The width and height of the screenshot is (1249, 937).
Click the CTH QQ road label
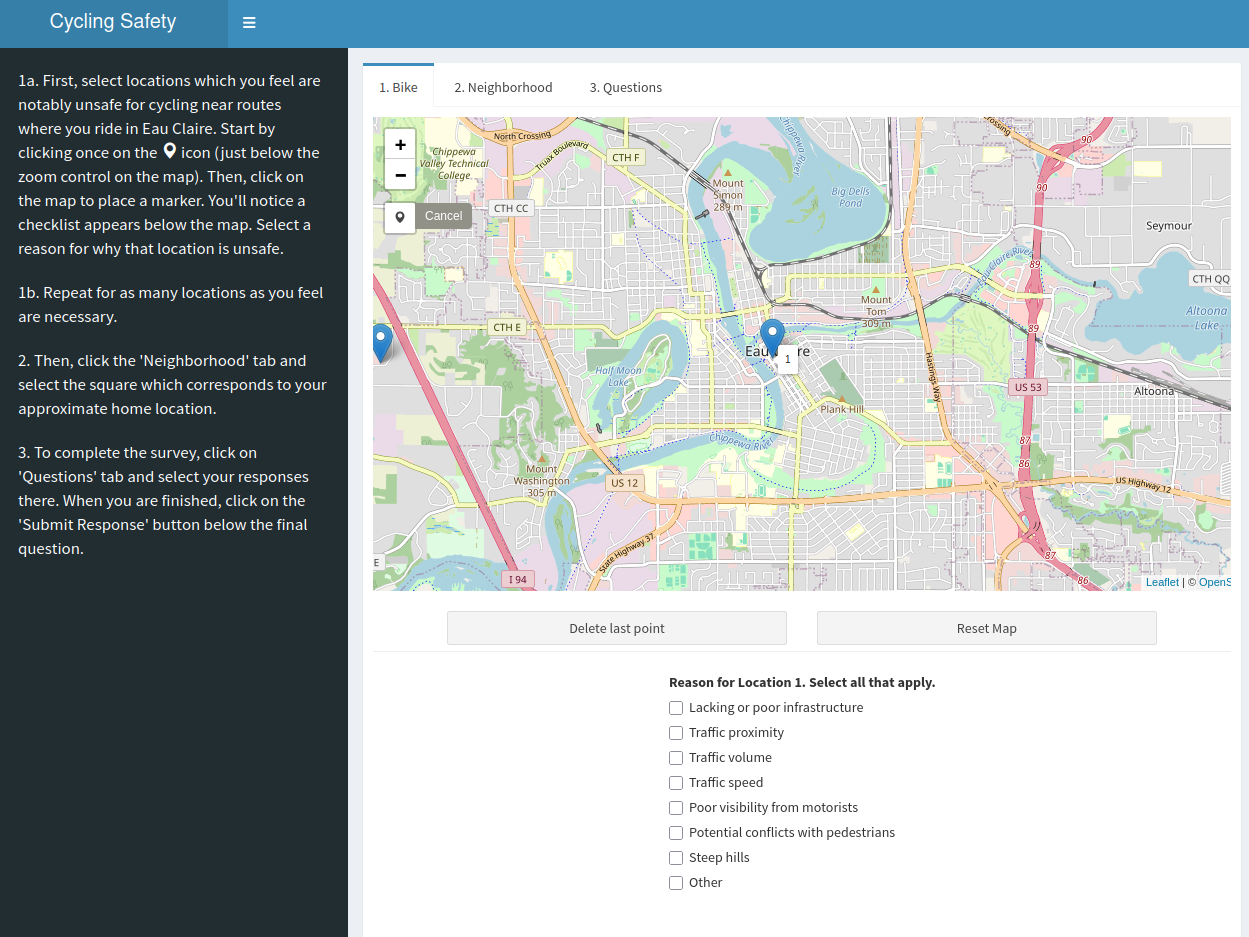[1210, 279]
